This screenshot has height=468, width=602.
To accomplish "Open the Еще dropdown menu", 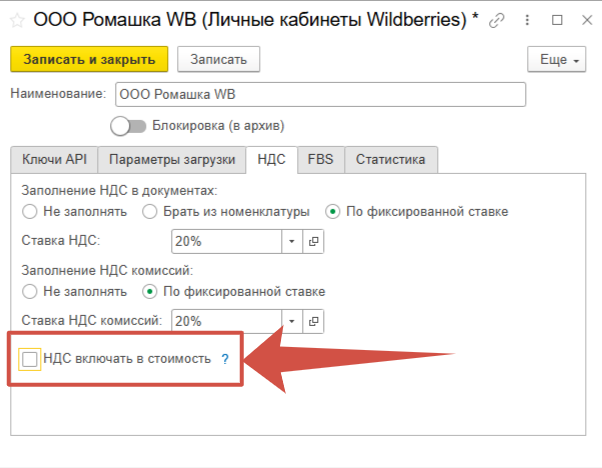I will click(555, 60).
